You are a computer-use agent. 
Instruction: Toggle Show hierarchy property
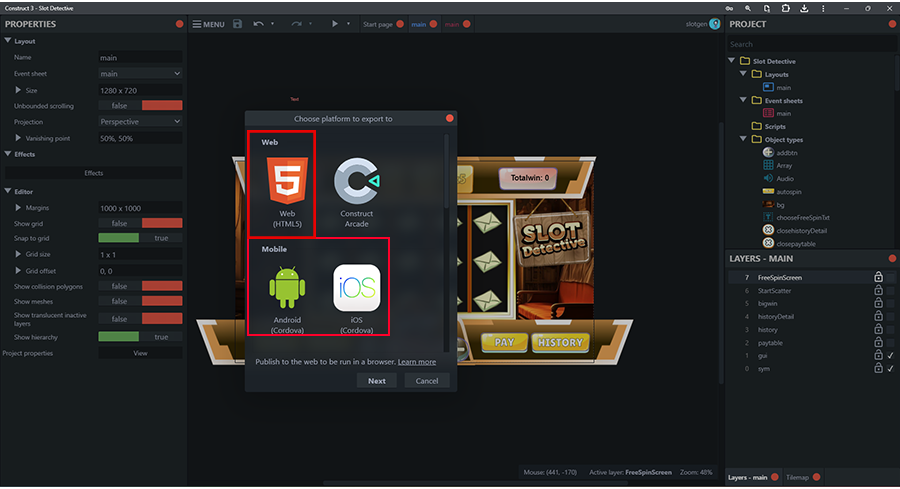(x=140, y=337)
